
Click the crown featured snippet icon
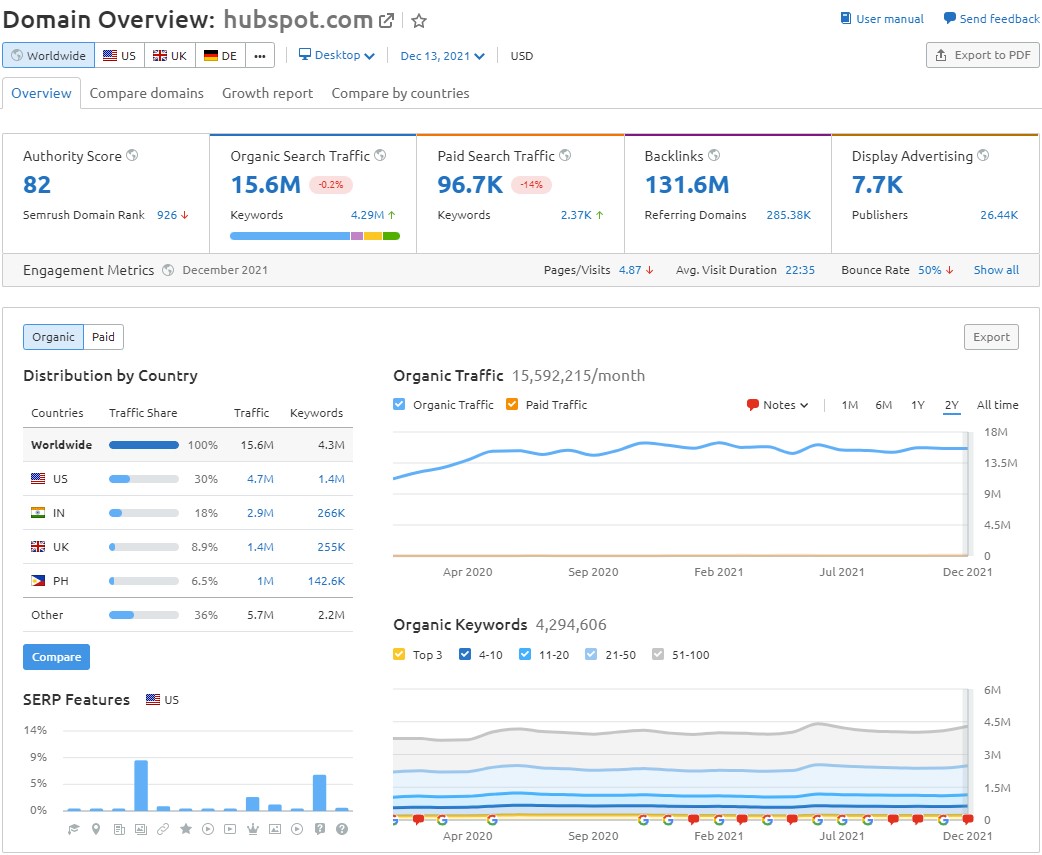(x=253, y=828)
